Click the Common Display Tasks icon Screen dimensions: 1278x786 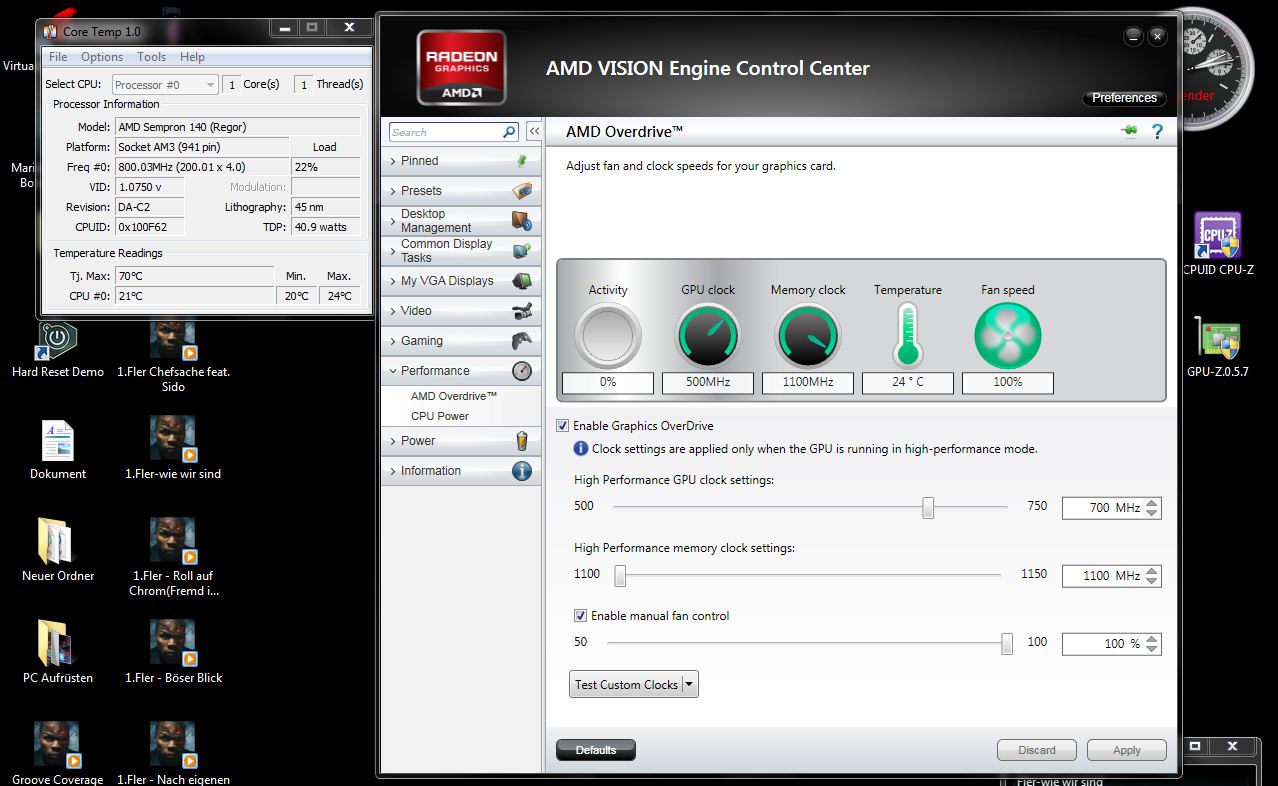[521, 251]
